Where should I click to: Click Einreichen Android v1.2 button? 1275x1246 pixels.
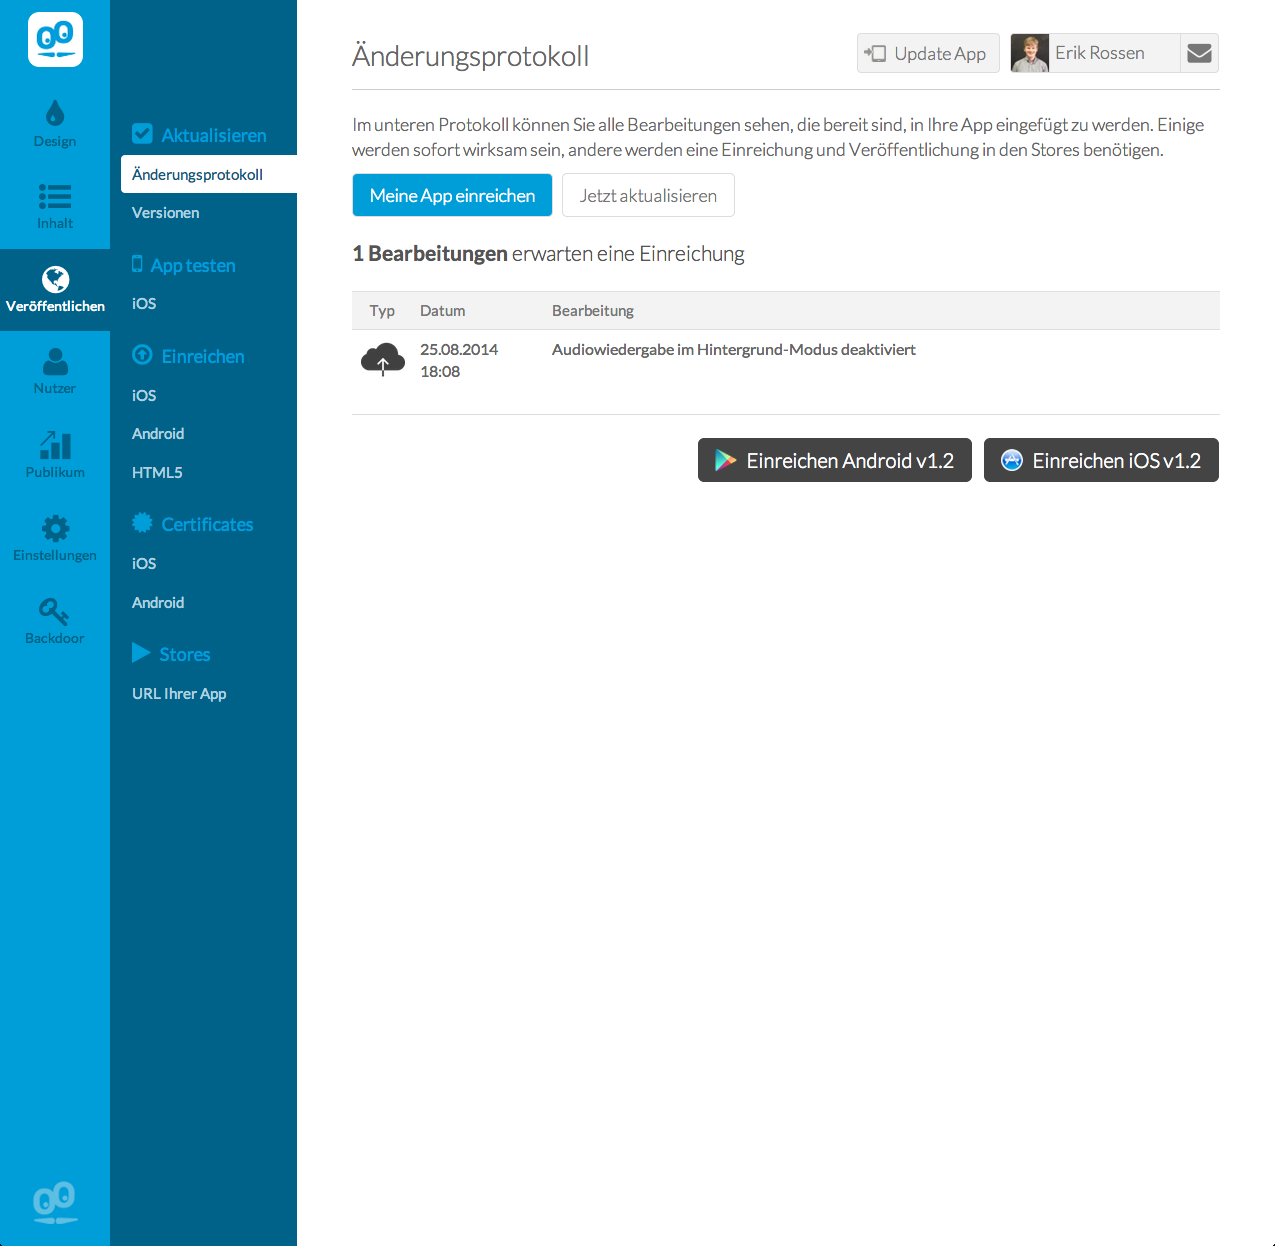tap(835, 460)
